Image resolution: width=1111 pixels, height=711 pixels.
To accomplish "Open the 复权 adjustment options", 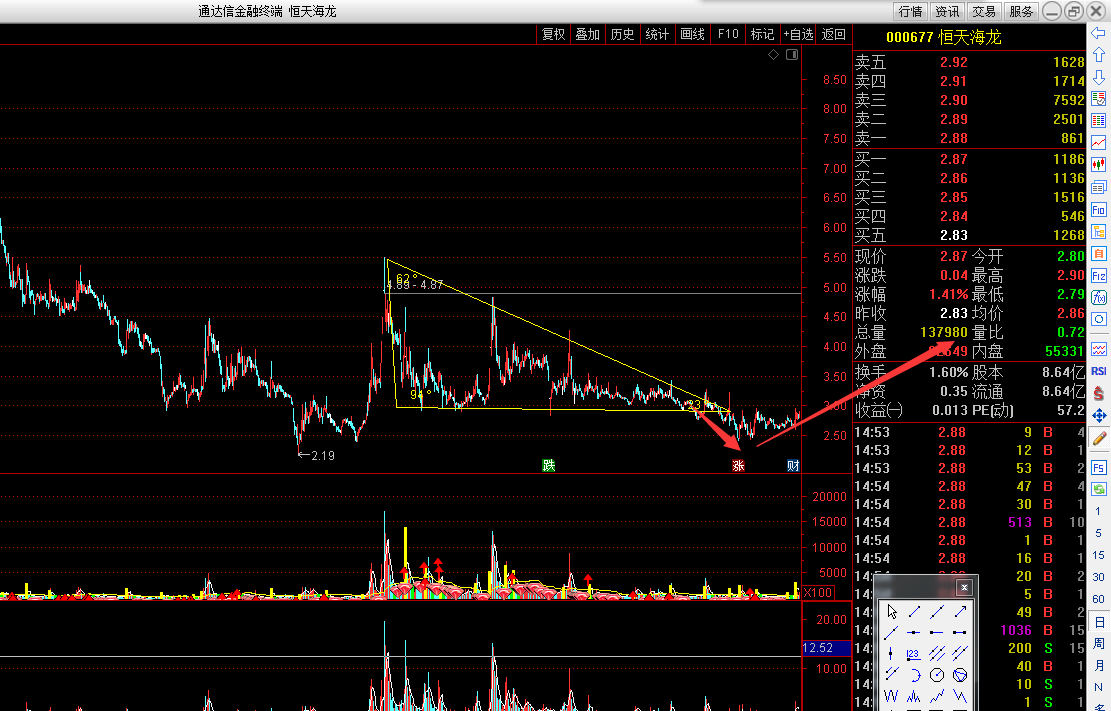I will click(x=553, y=34).
